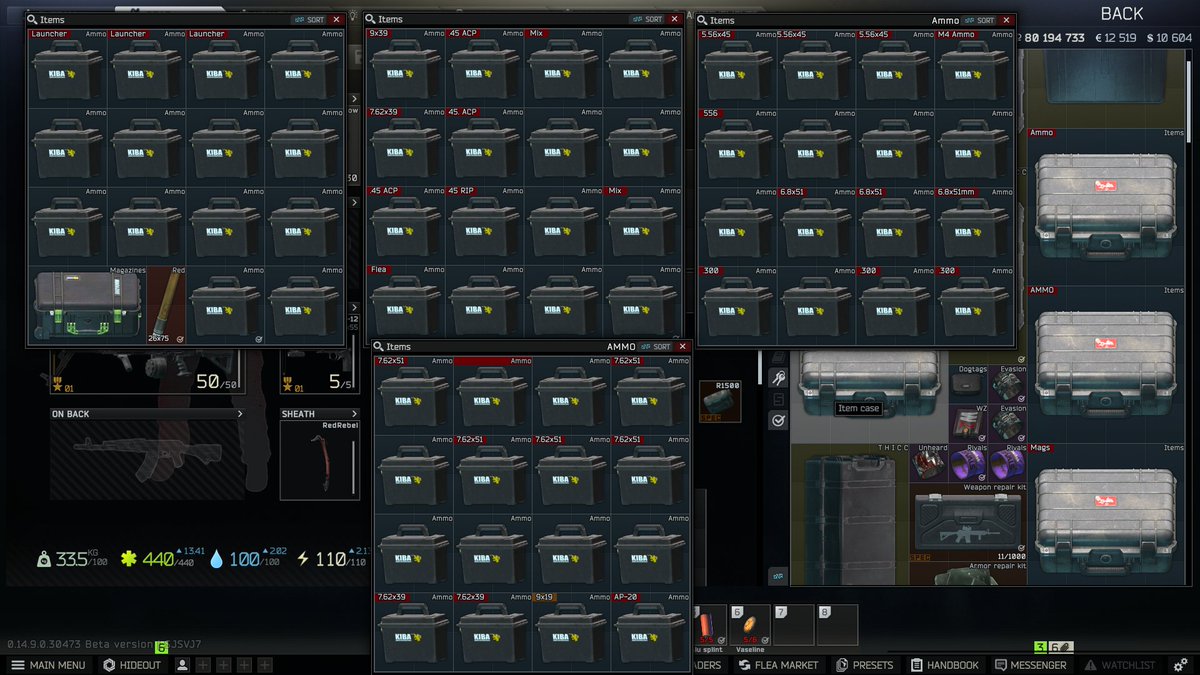1200x675 pixels.
Task: Select the item case tagged Mags
Action: click(x=1106, y=515)
